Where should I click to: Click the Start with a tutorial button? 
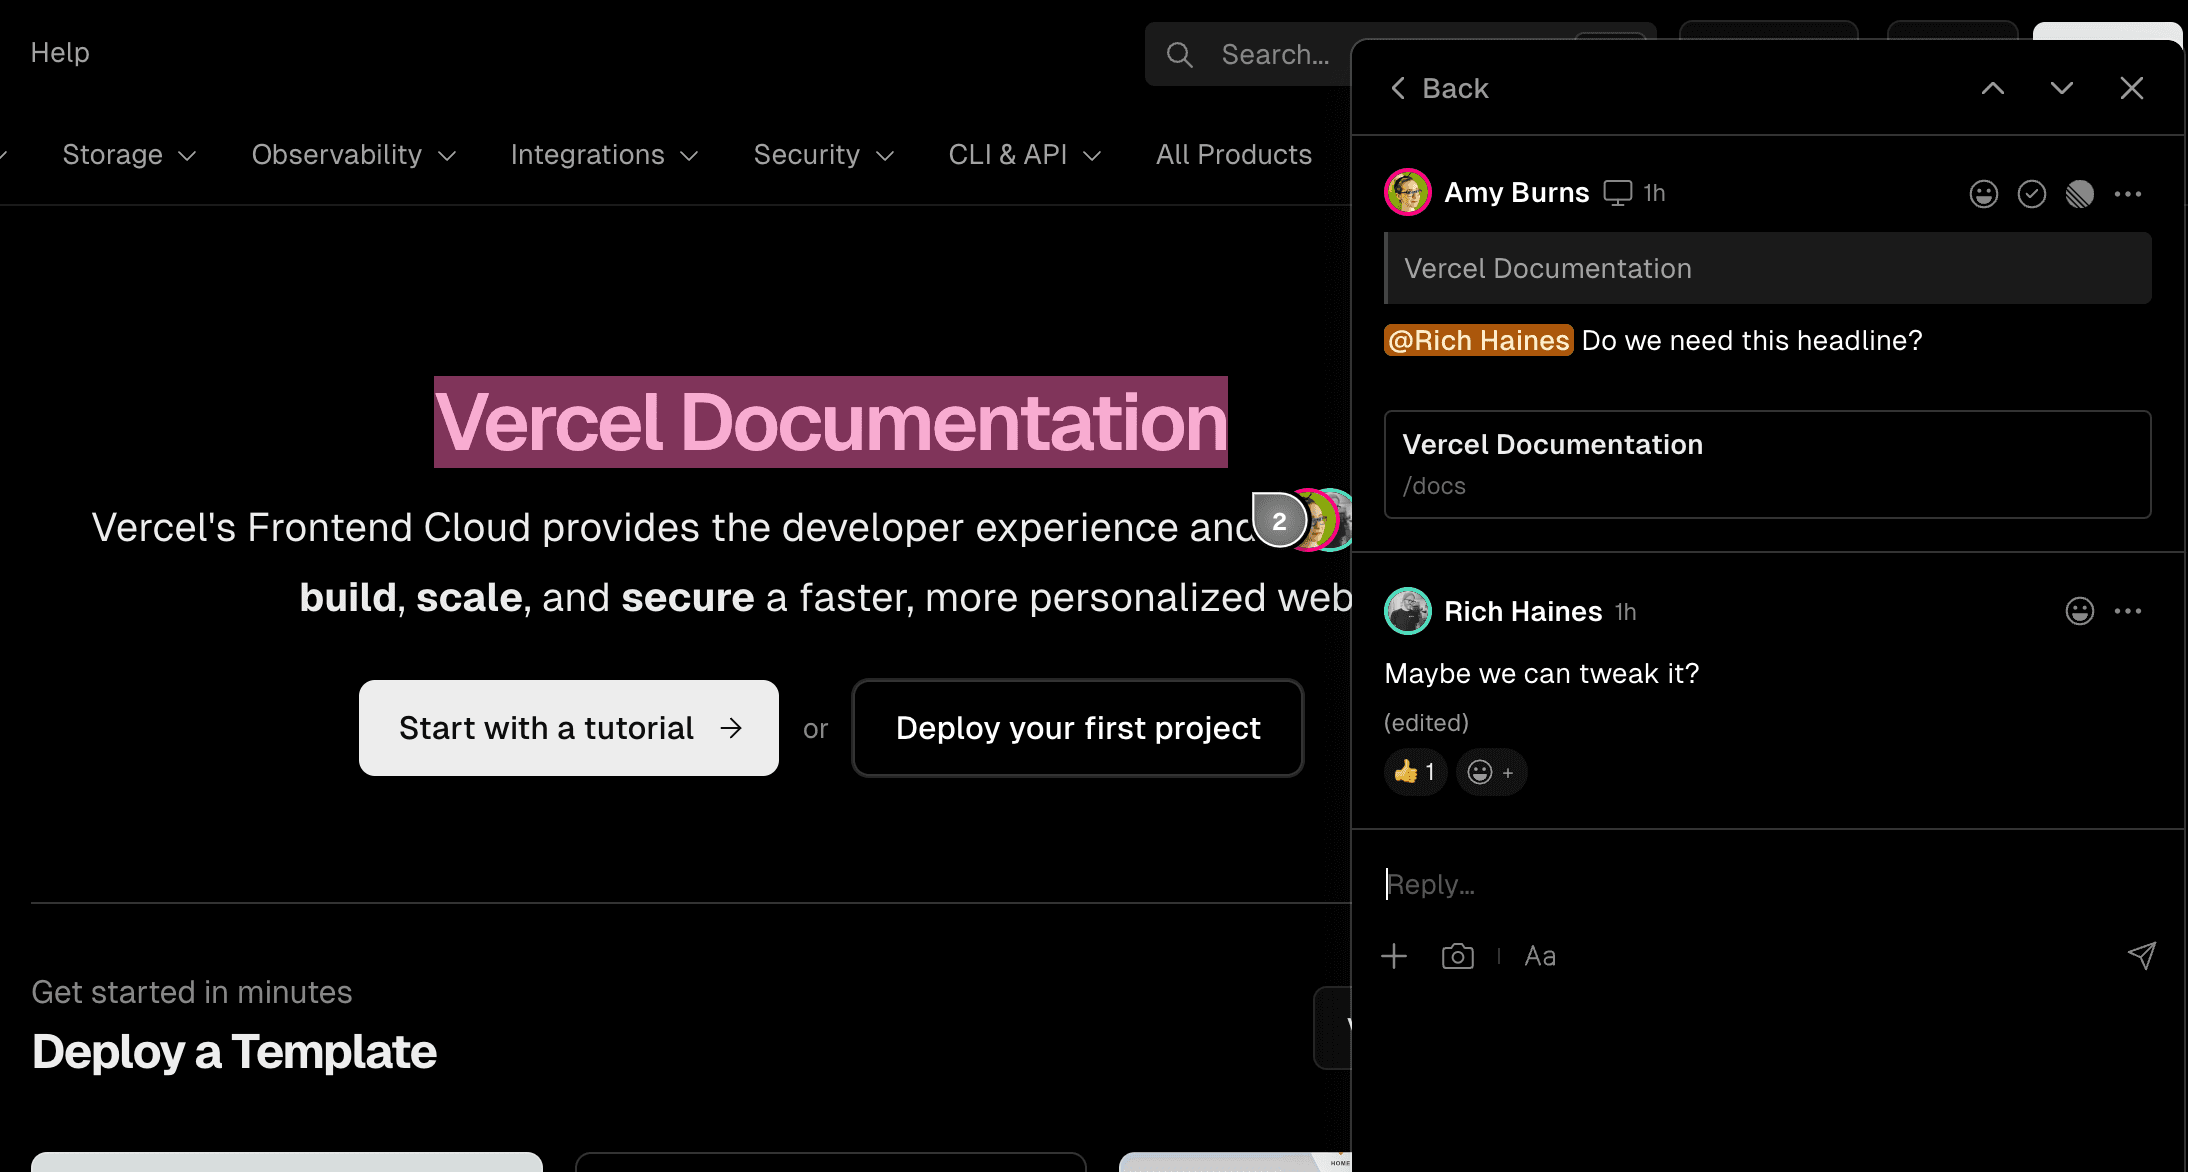pos(568,727)
